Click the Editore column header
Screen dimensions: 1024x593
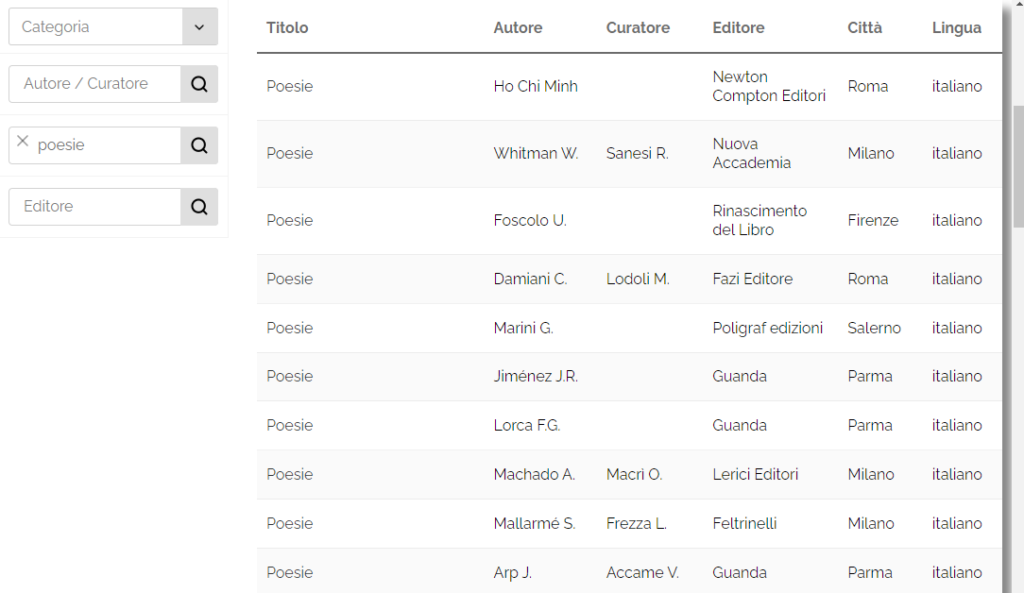[739, 27]
